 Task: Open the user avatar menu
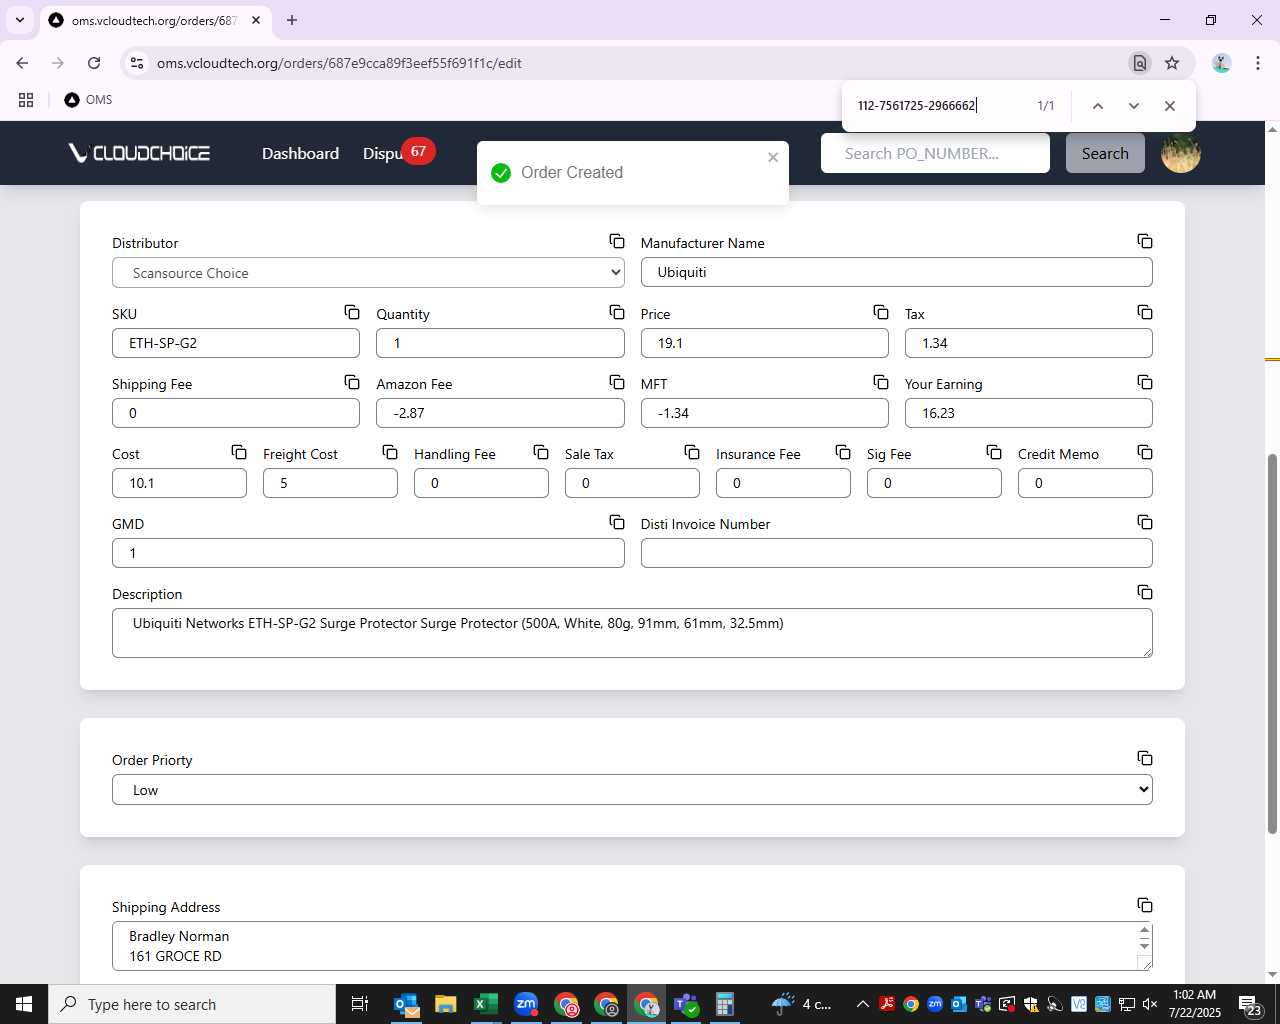[x=1181, y=153]
